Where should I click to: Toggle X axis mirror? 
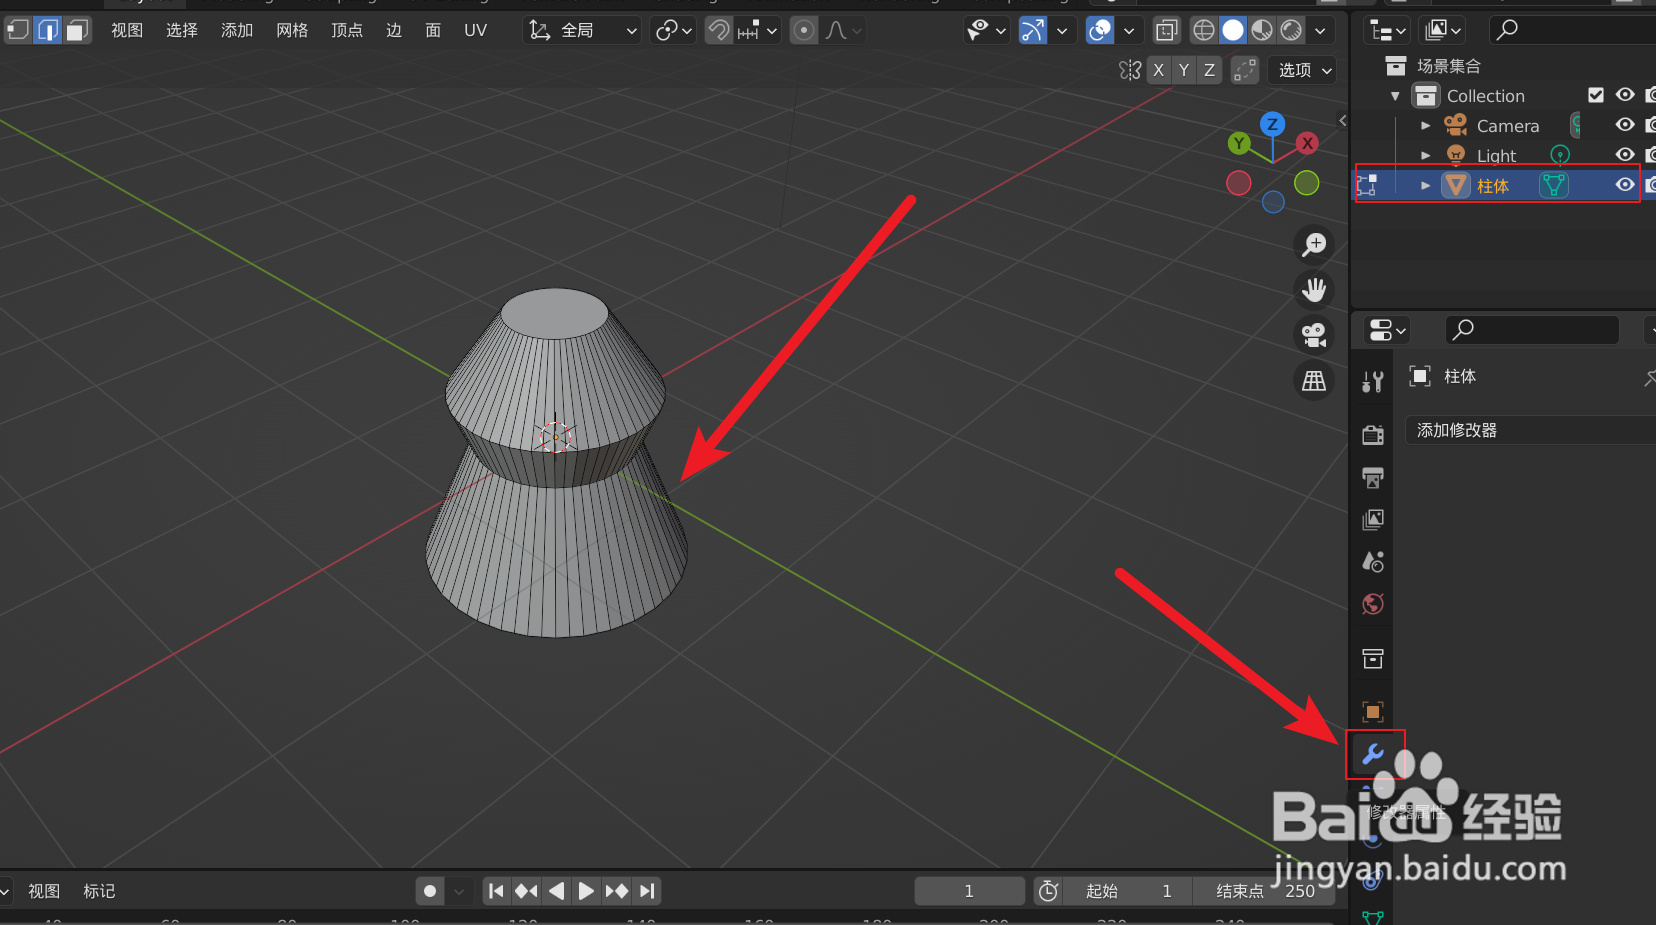click(1158, 70)
